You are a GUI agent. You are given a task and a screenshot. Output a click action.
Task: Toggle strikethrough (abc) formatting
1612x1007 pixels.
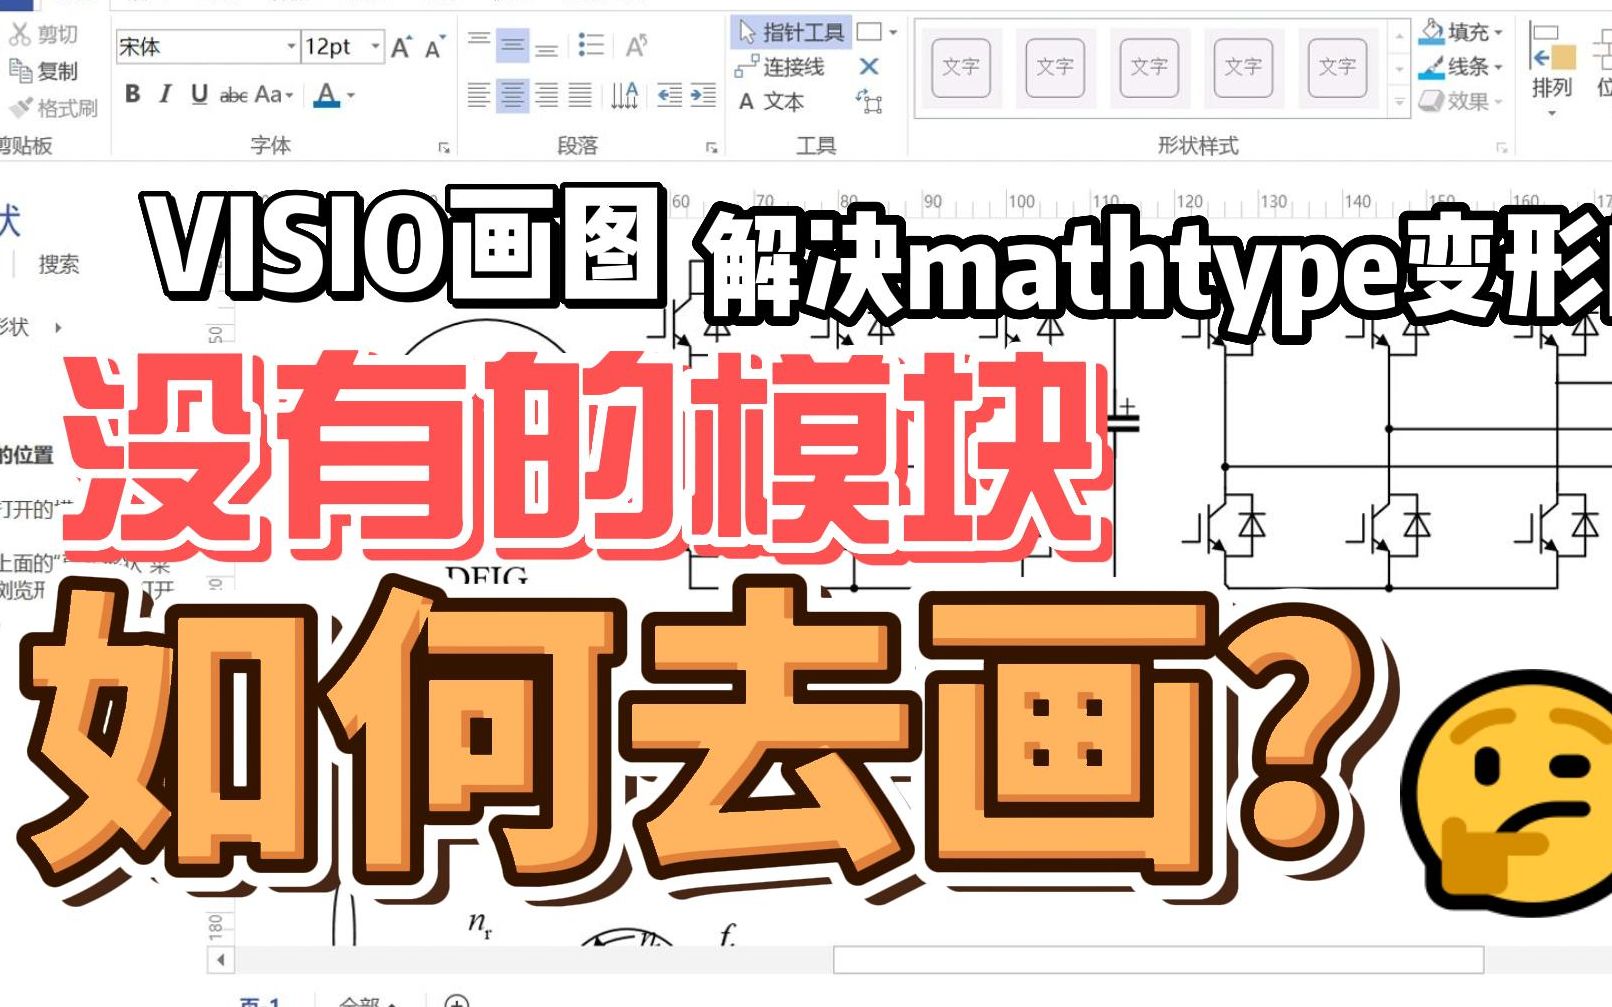coord(234,95)
